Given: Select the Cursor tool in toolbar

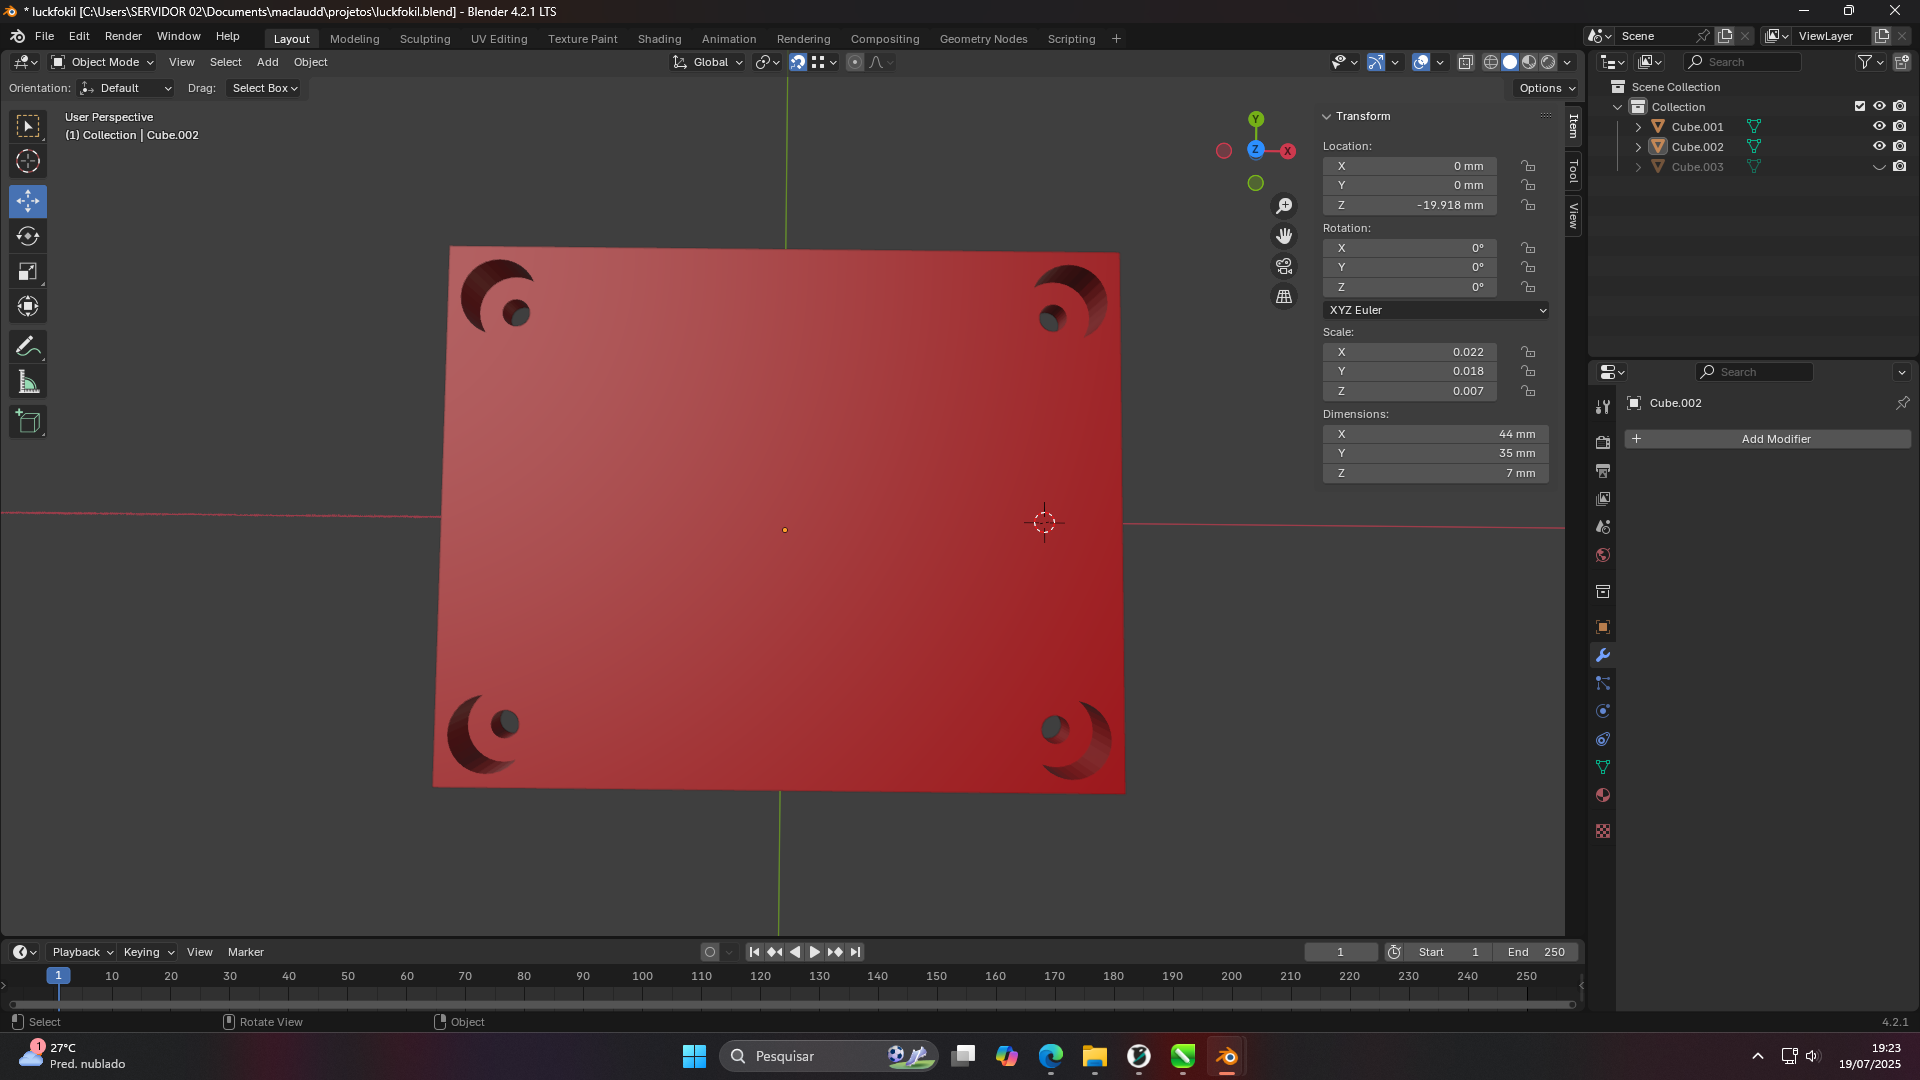Looking at the screenshot, I should pyautogui.click(x=28, y=161).
